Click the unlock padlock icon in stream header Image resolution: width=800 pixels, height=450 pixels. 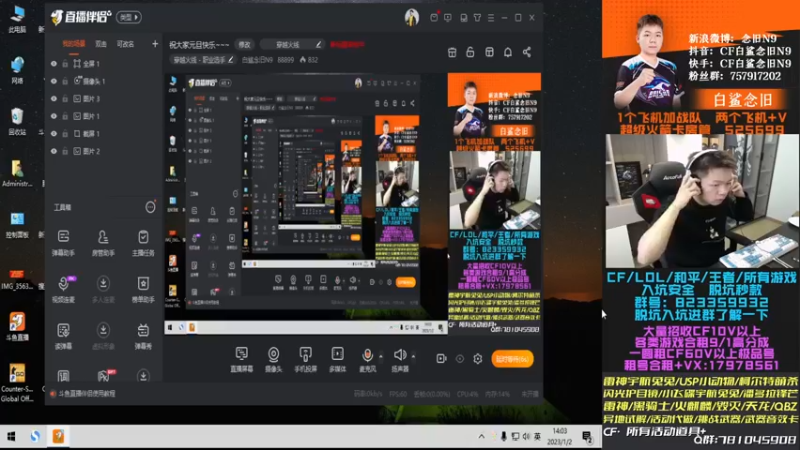pyautogui.click(x=470, y=52)
